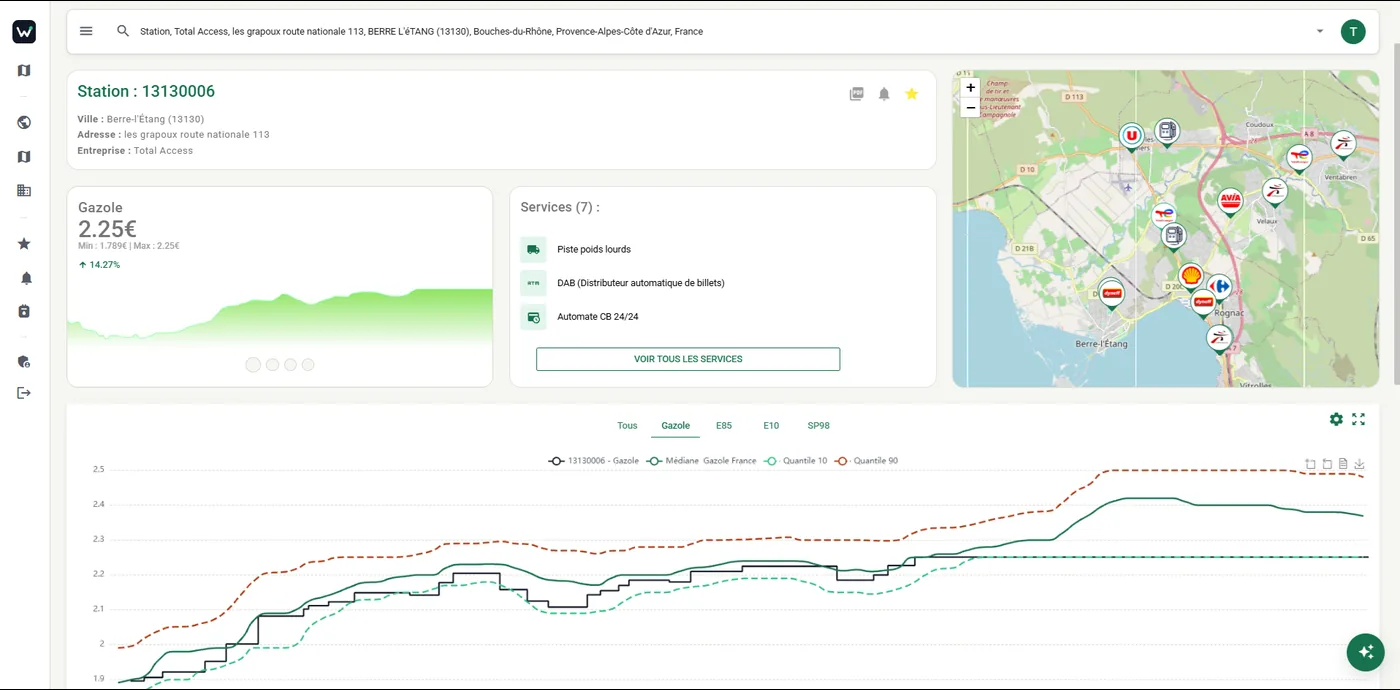The width and height of the screenshot is (1400, 690).
Task: Expand the search bar dropdown arrow
Action: (x=1319, y=31)
